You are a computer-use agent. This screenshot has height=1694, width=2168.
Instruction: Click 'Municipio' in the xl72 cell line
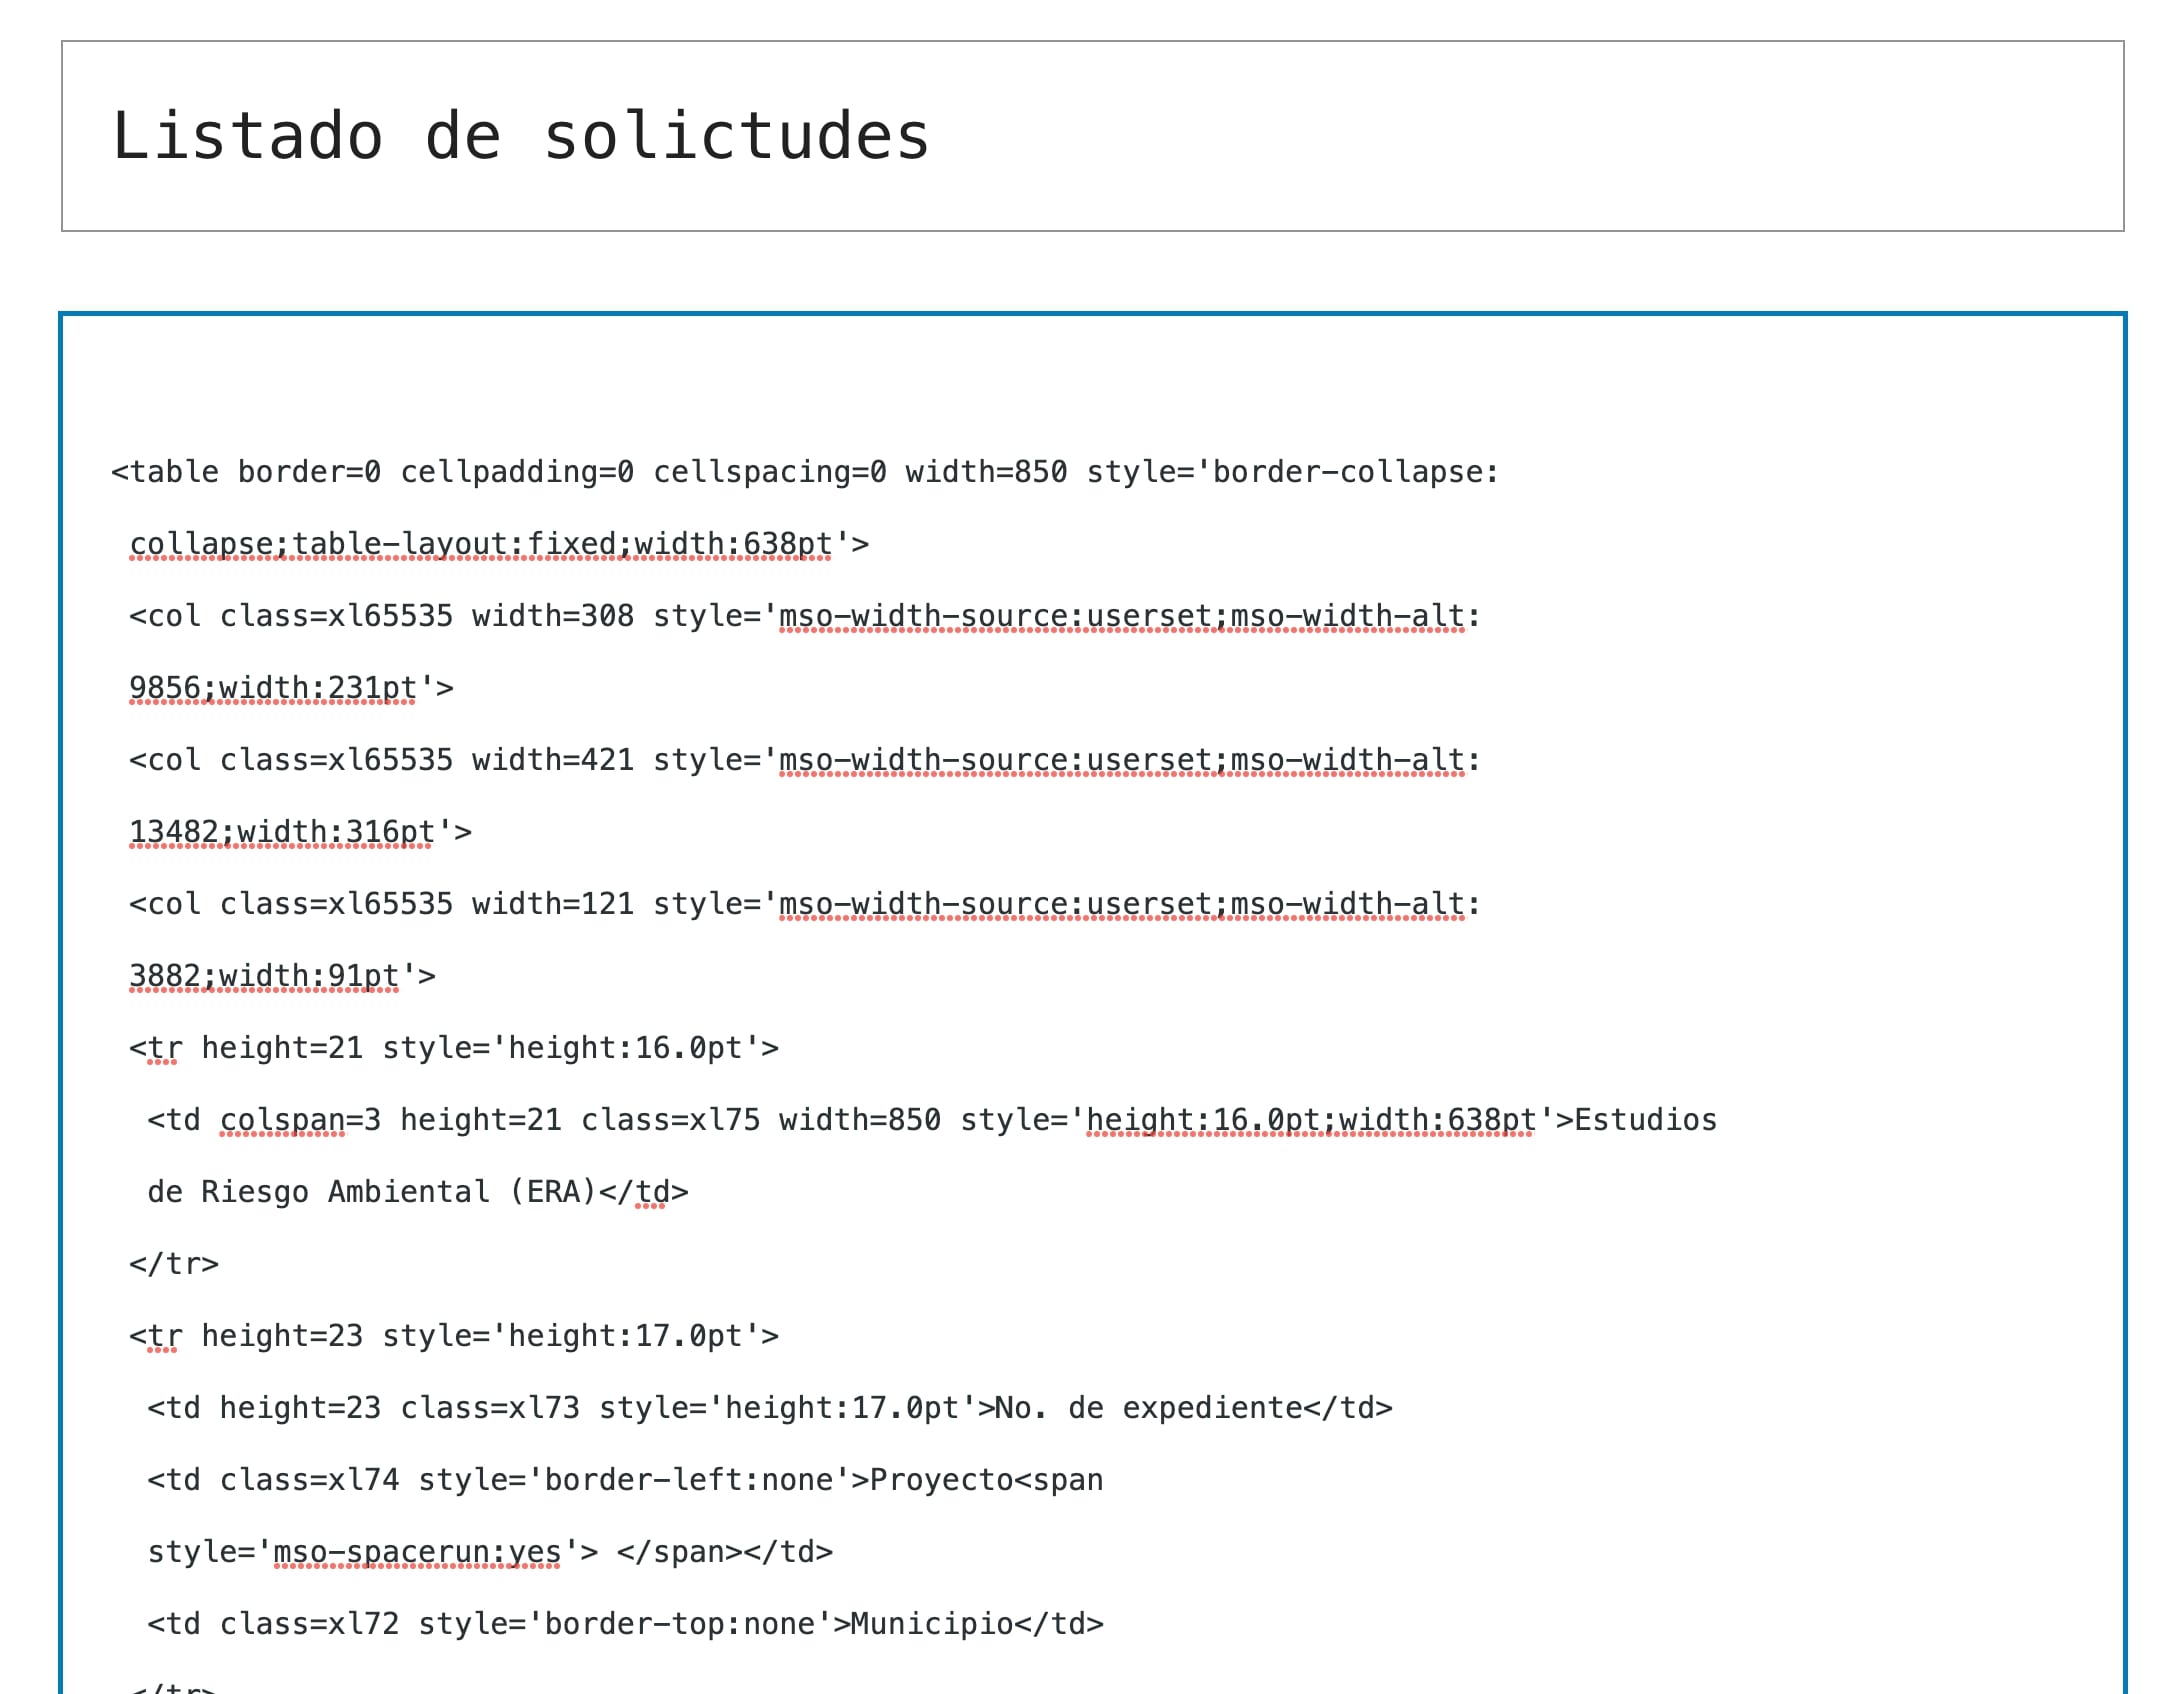point(932,1624)
